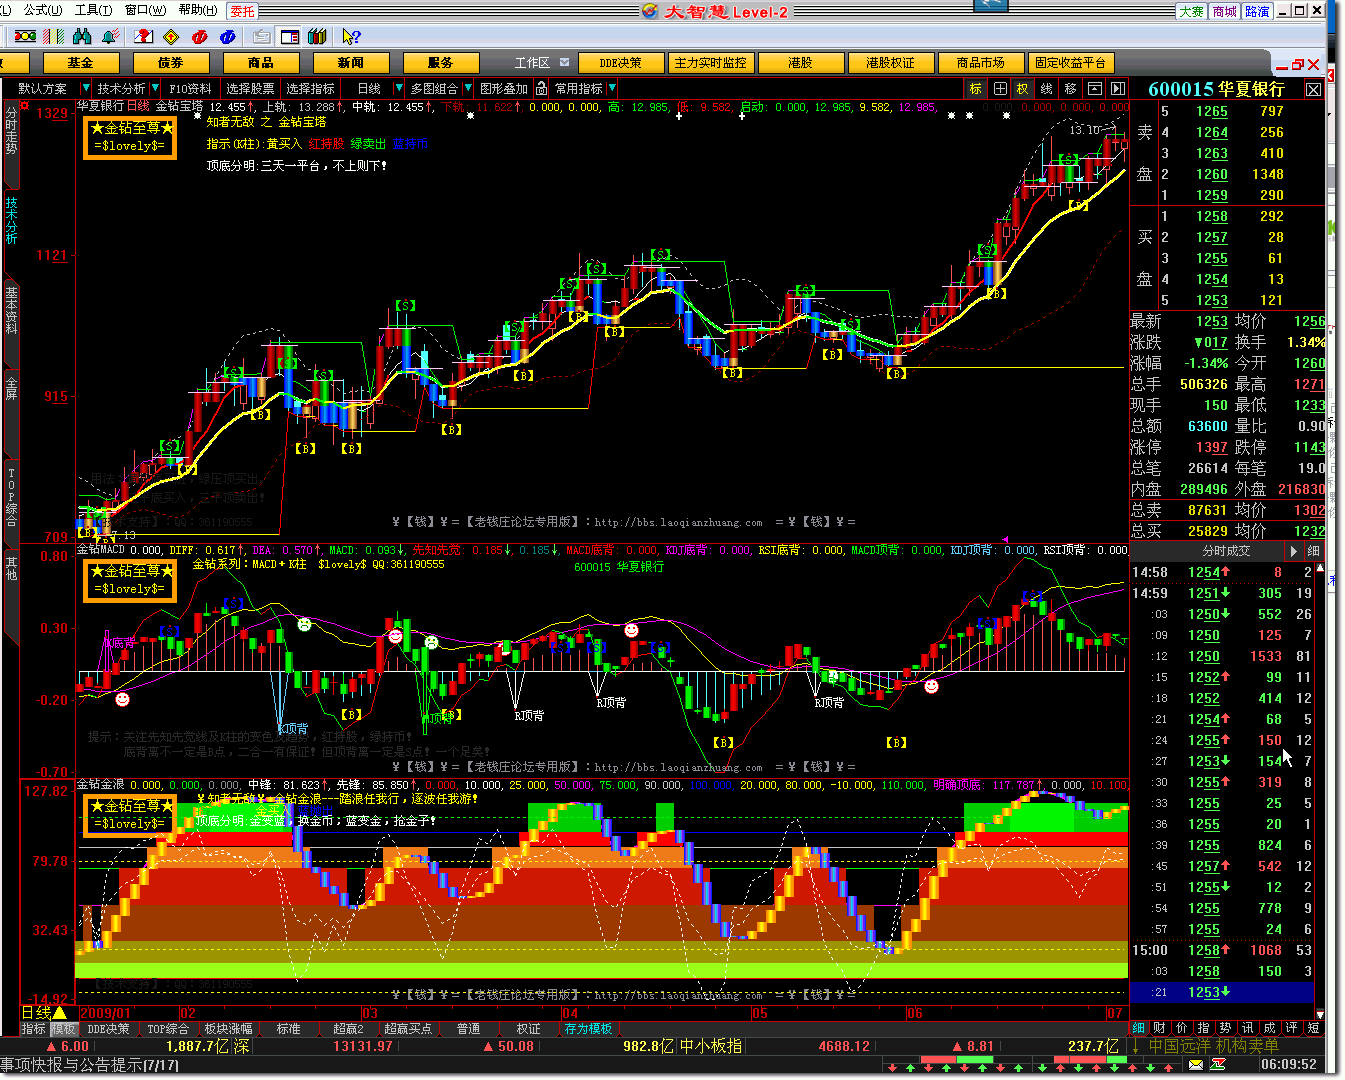Open dropdown arrow beside 多图组合
The image size is (1345, 1080).
(x=467, y=89)
